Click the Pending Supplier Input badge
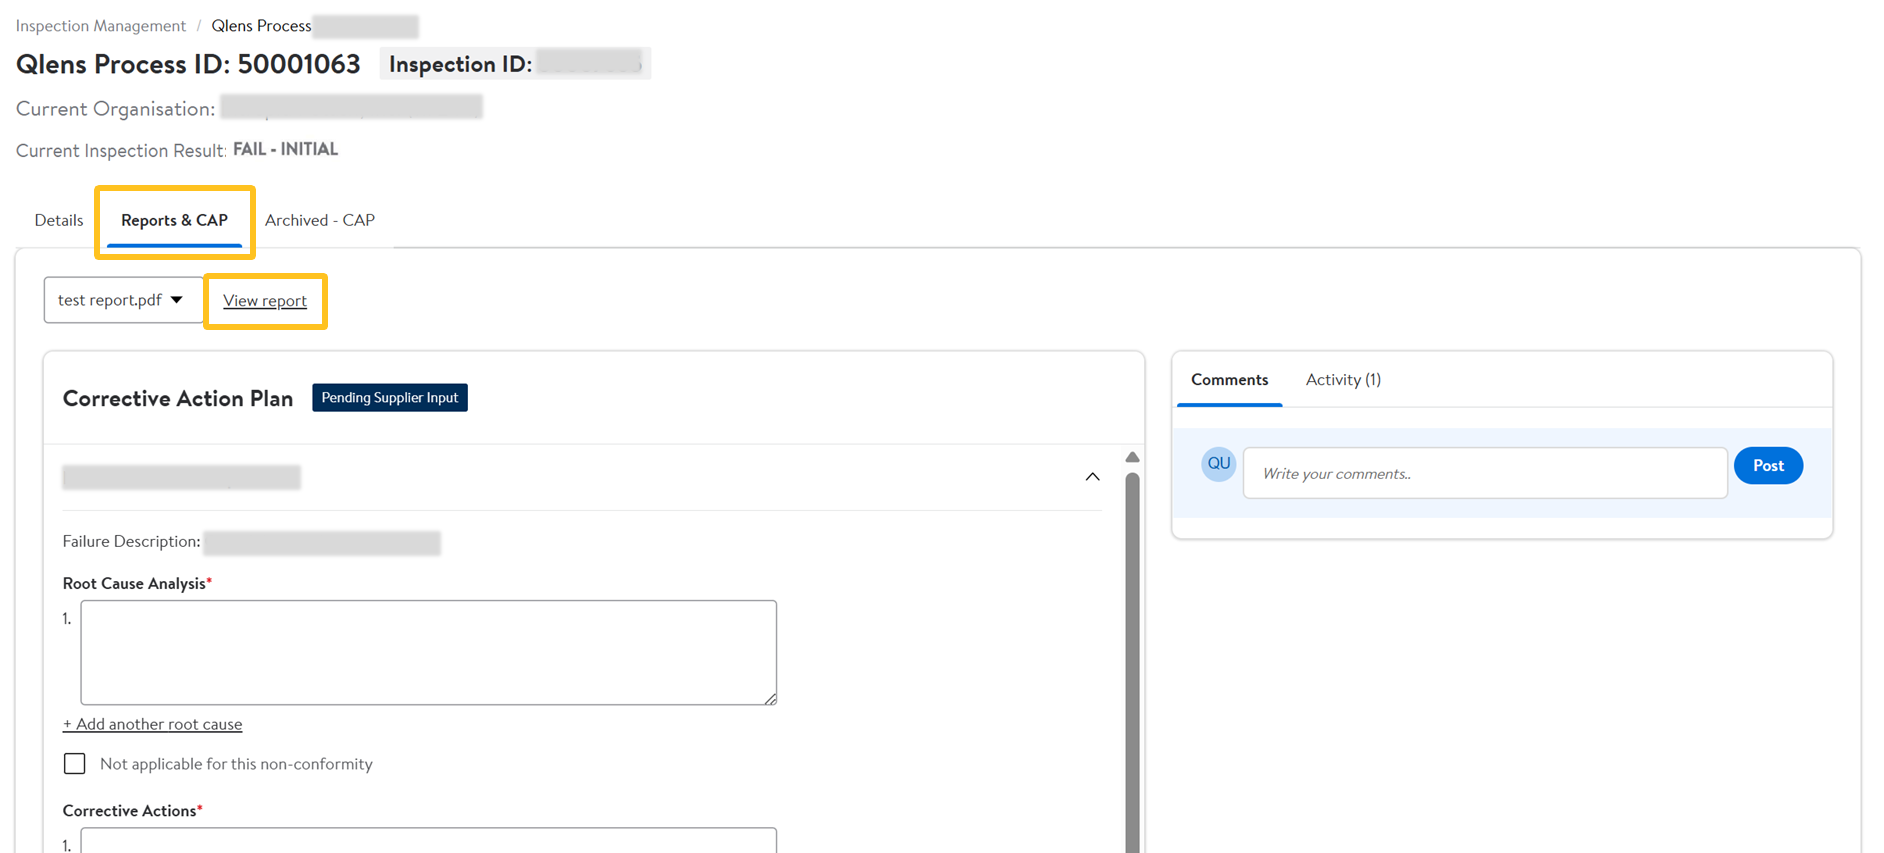Screen dimensions: 1884x853 (390, 398)
